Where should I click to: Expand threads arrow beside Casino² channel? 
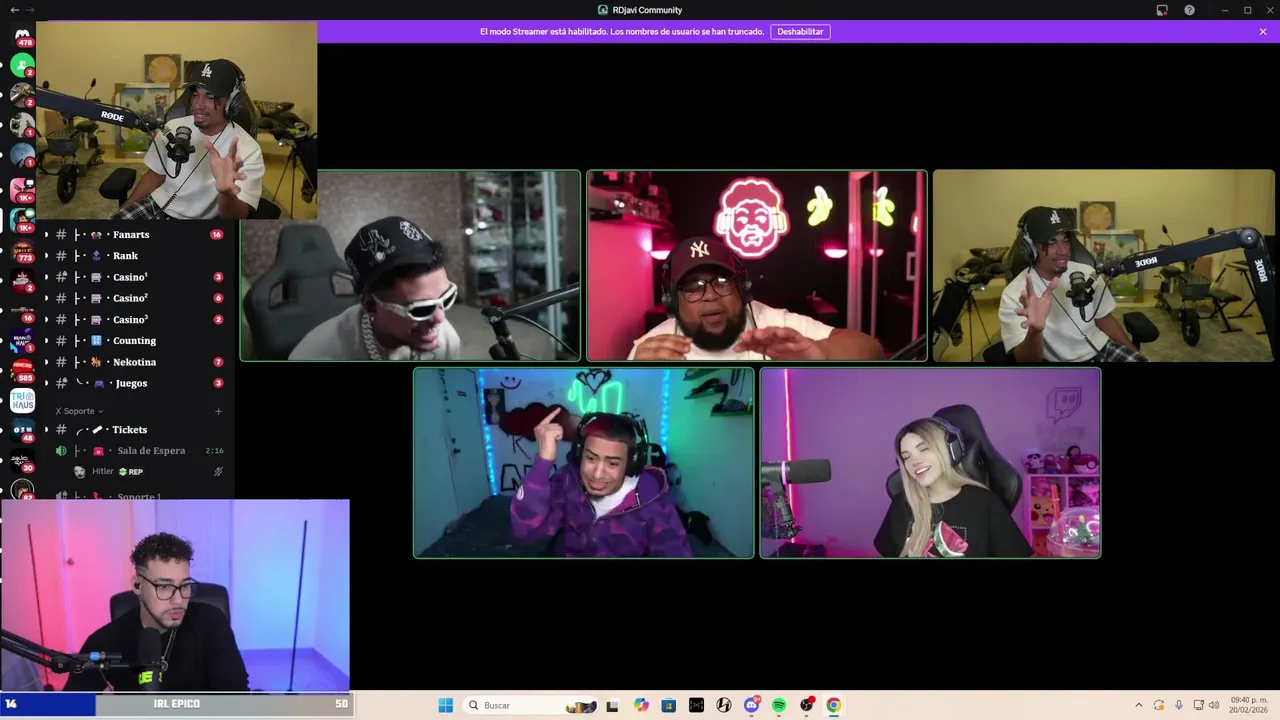point(45,298)
